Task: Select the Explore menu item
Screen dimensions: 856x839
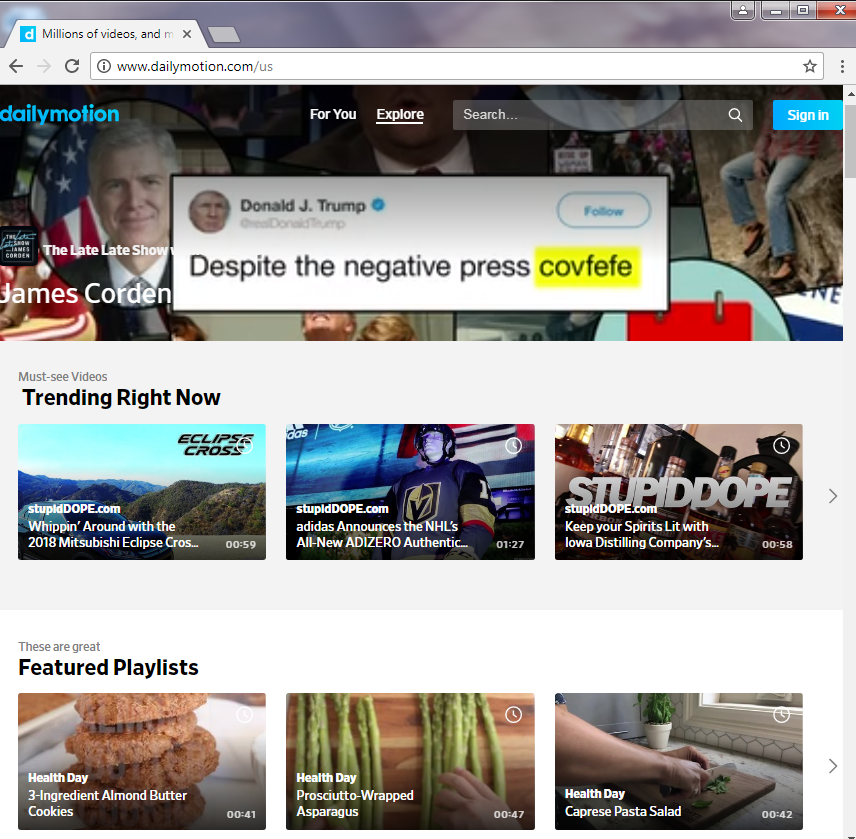Action: coord(400,115)
